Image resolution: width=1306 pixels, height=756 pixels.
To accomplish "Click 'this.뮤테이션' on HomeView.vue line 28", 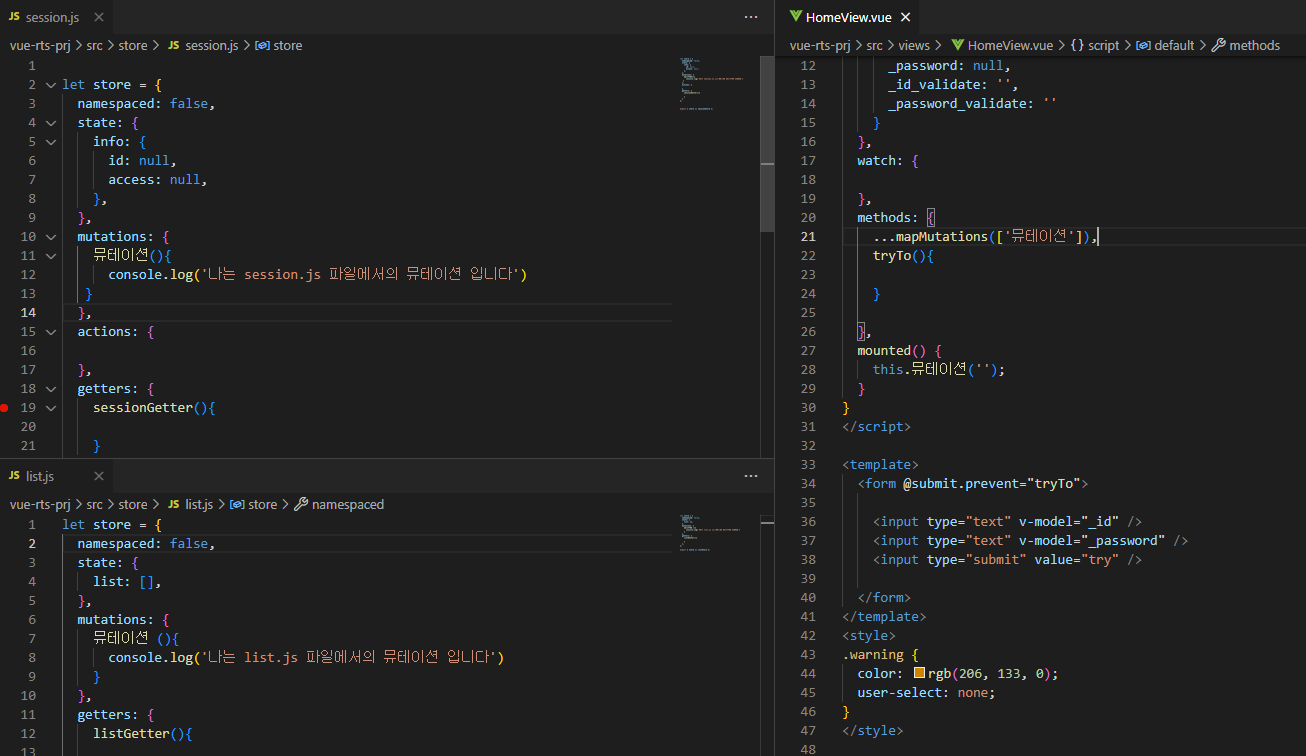I will (x=920, y=370).
